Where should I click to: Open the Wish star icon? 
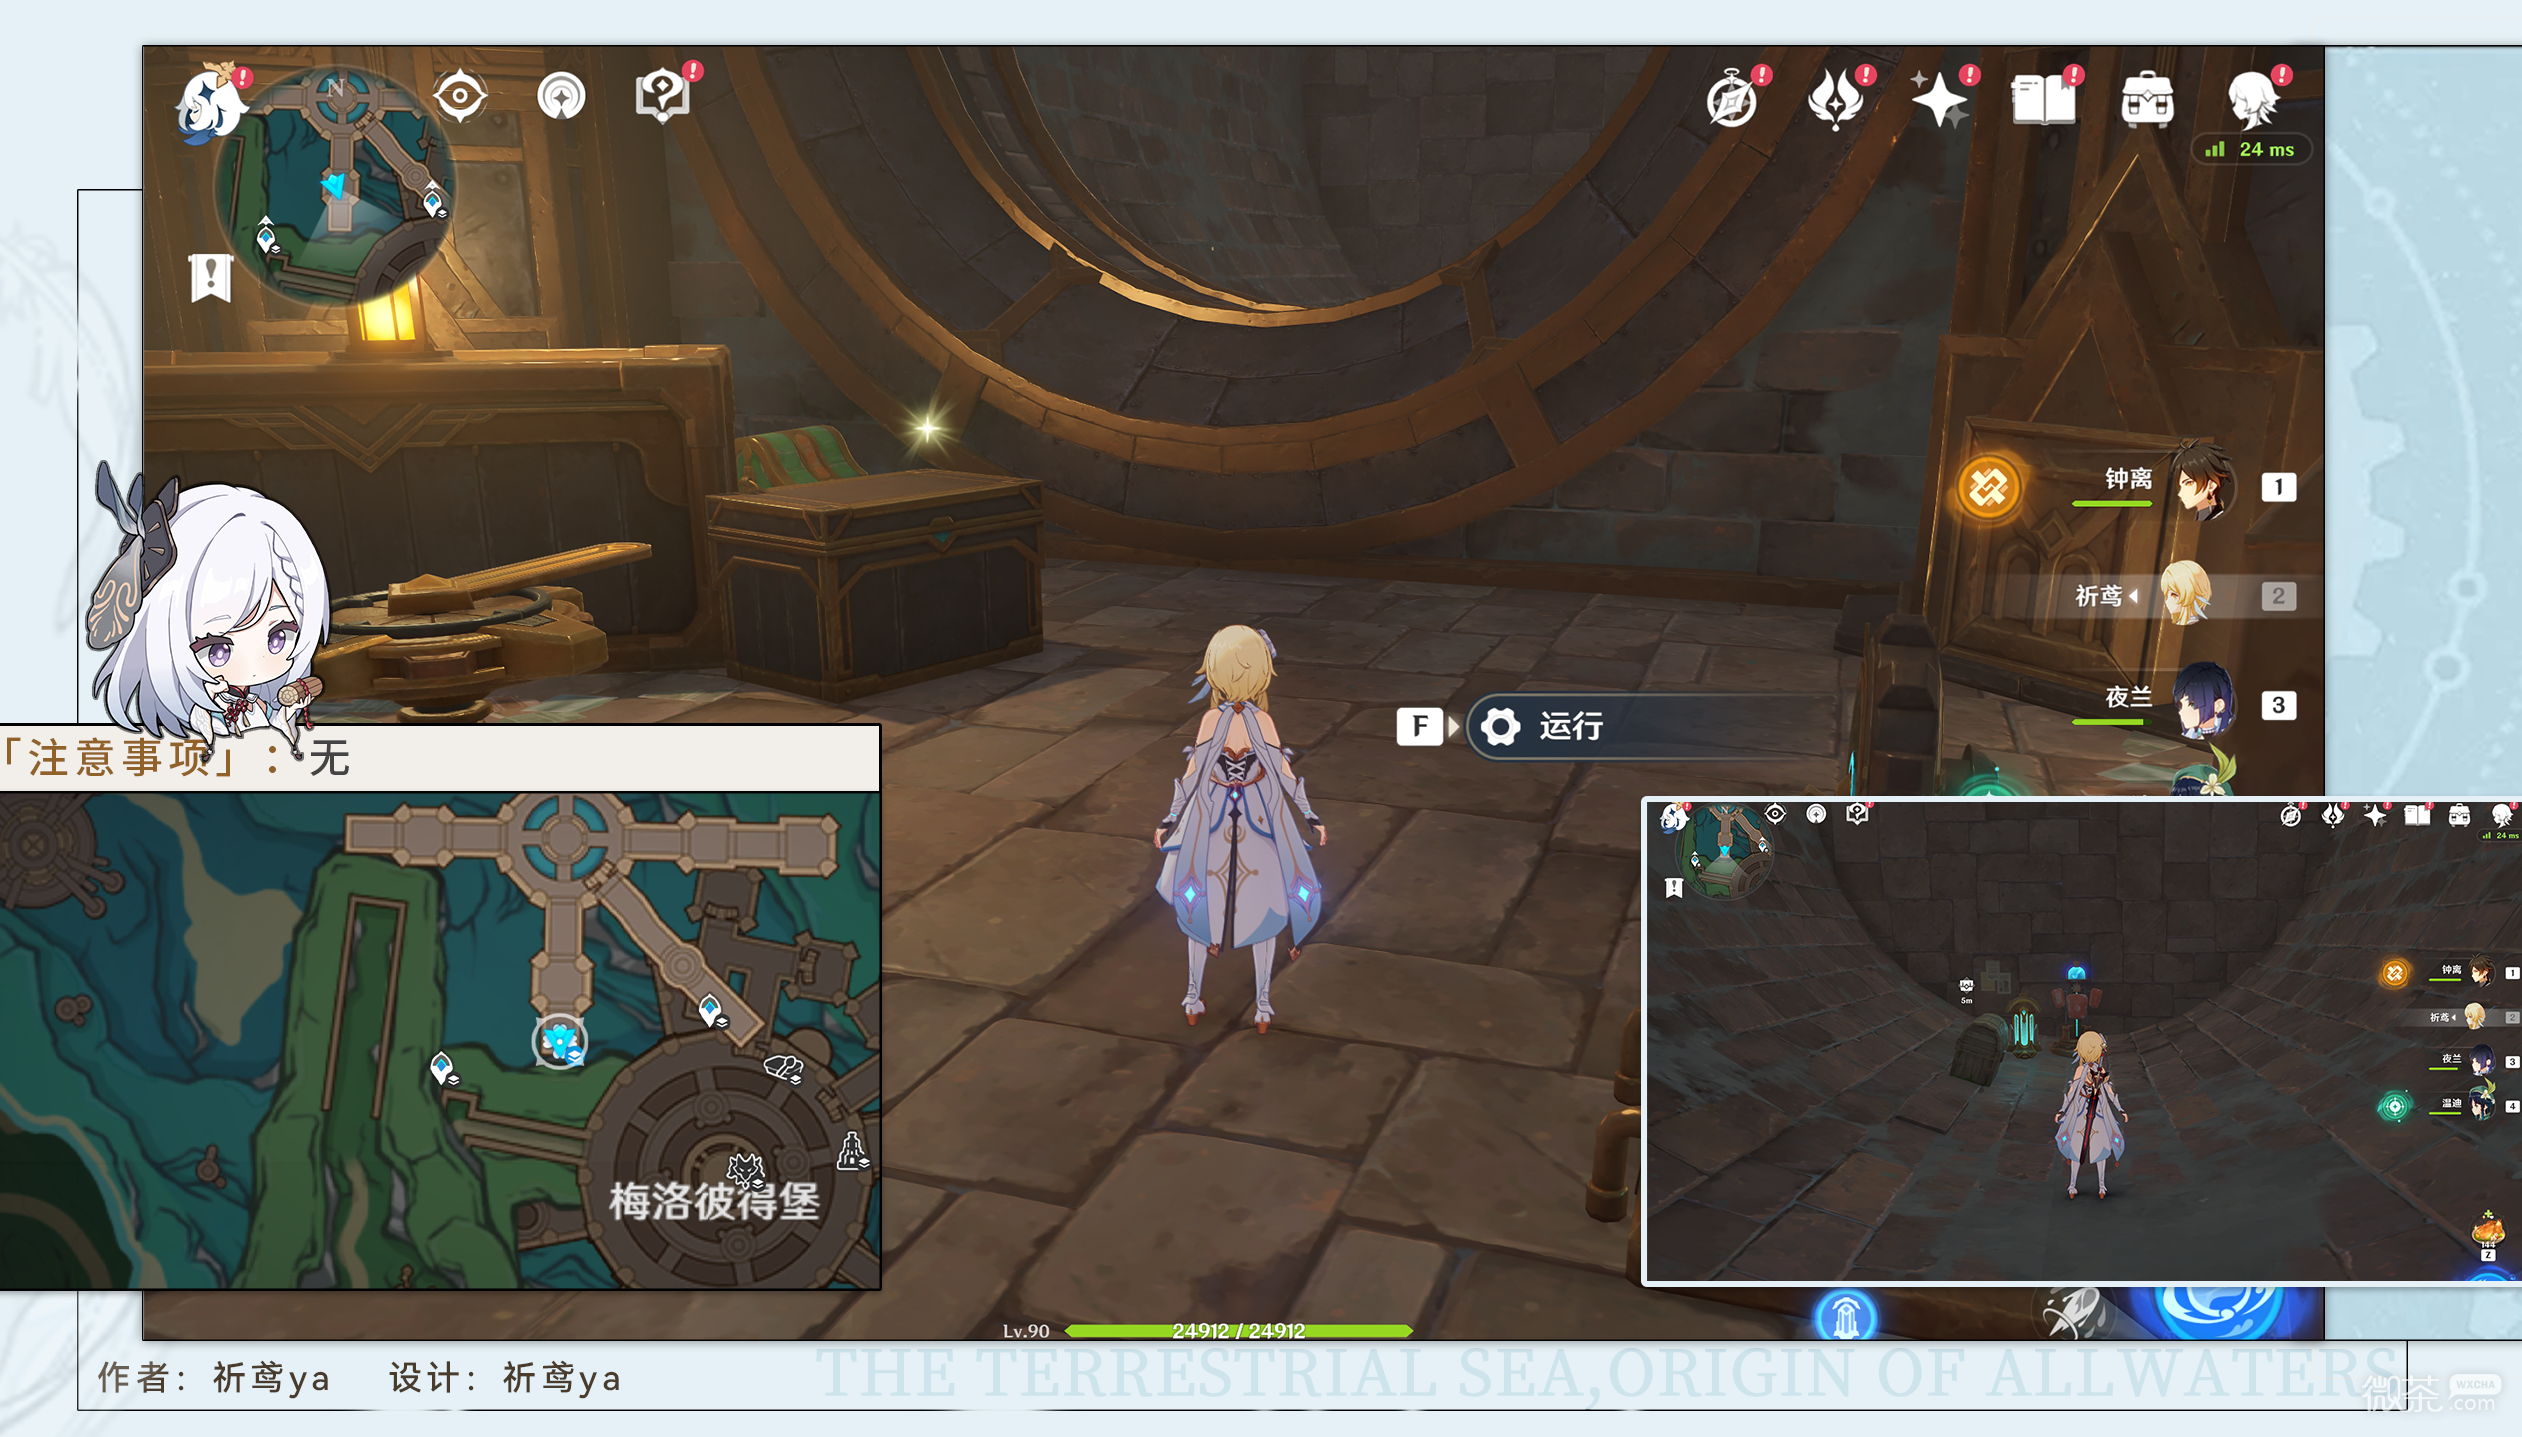coord(1939,100)
